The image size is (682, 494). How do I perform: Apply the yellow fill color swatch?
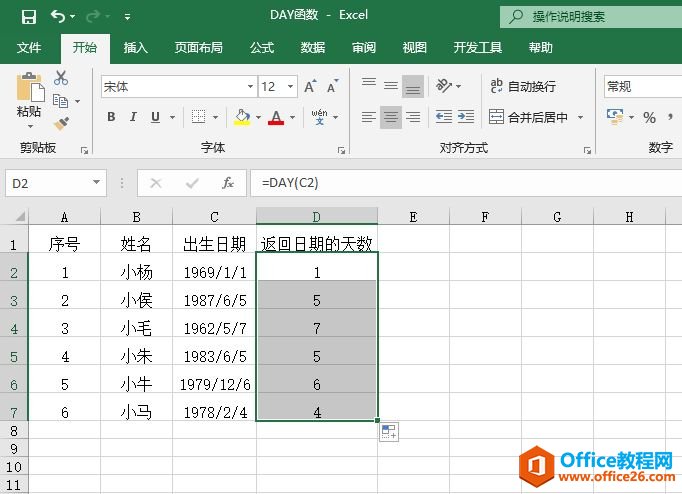[242, 117]
